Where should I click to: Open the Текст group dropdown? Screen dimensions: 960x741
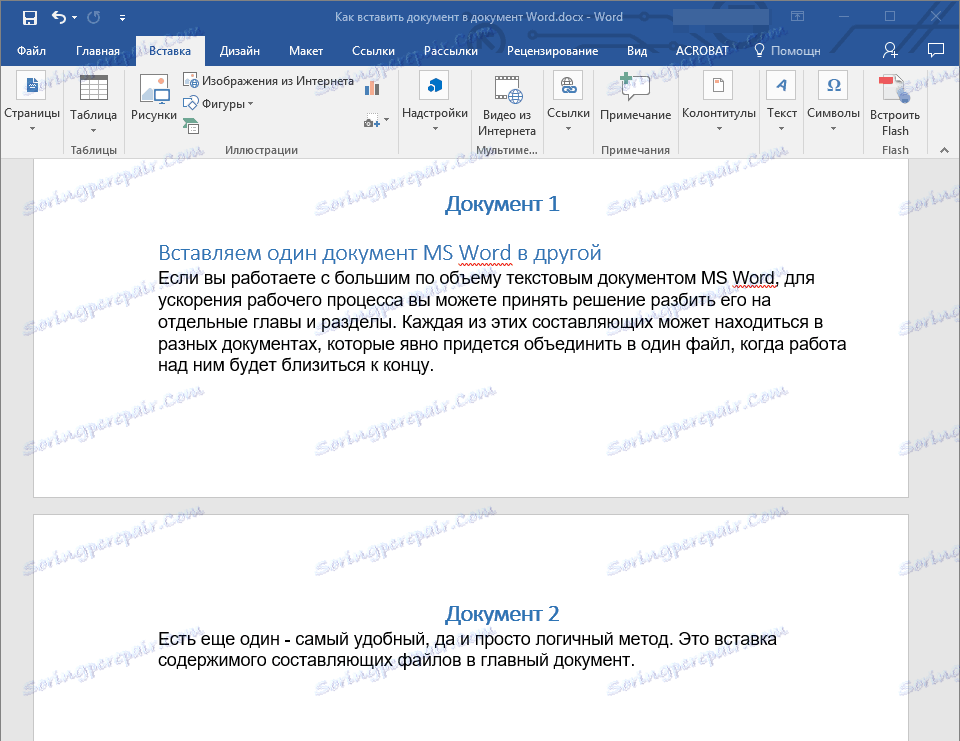click(x=782, y=103)
